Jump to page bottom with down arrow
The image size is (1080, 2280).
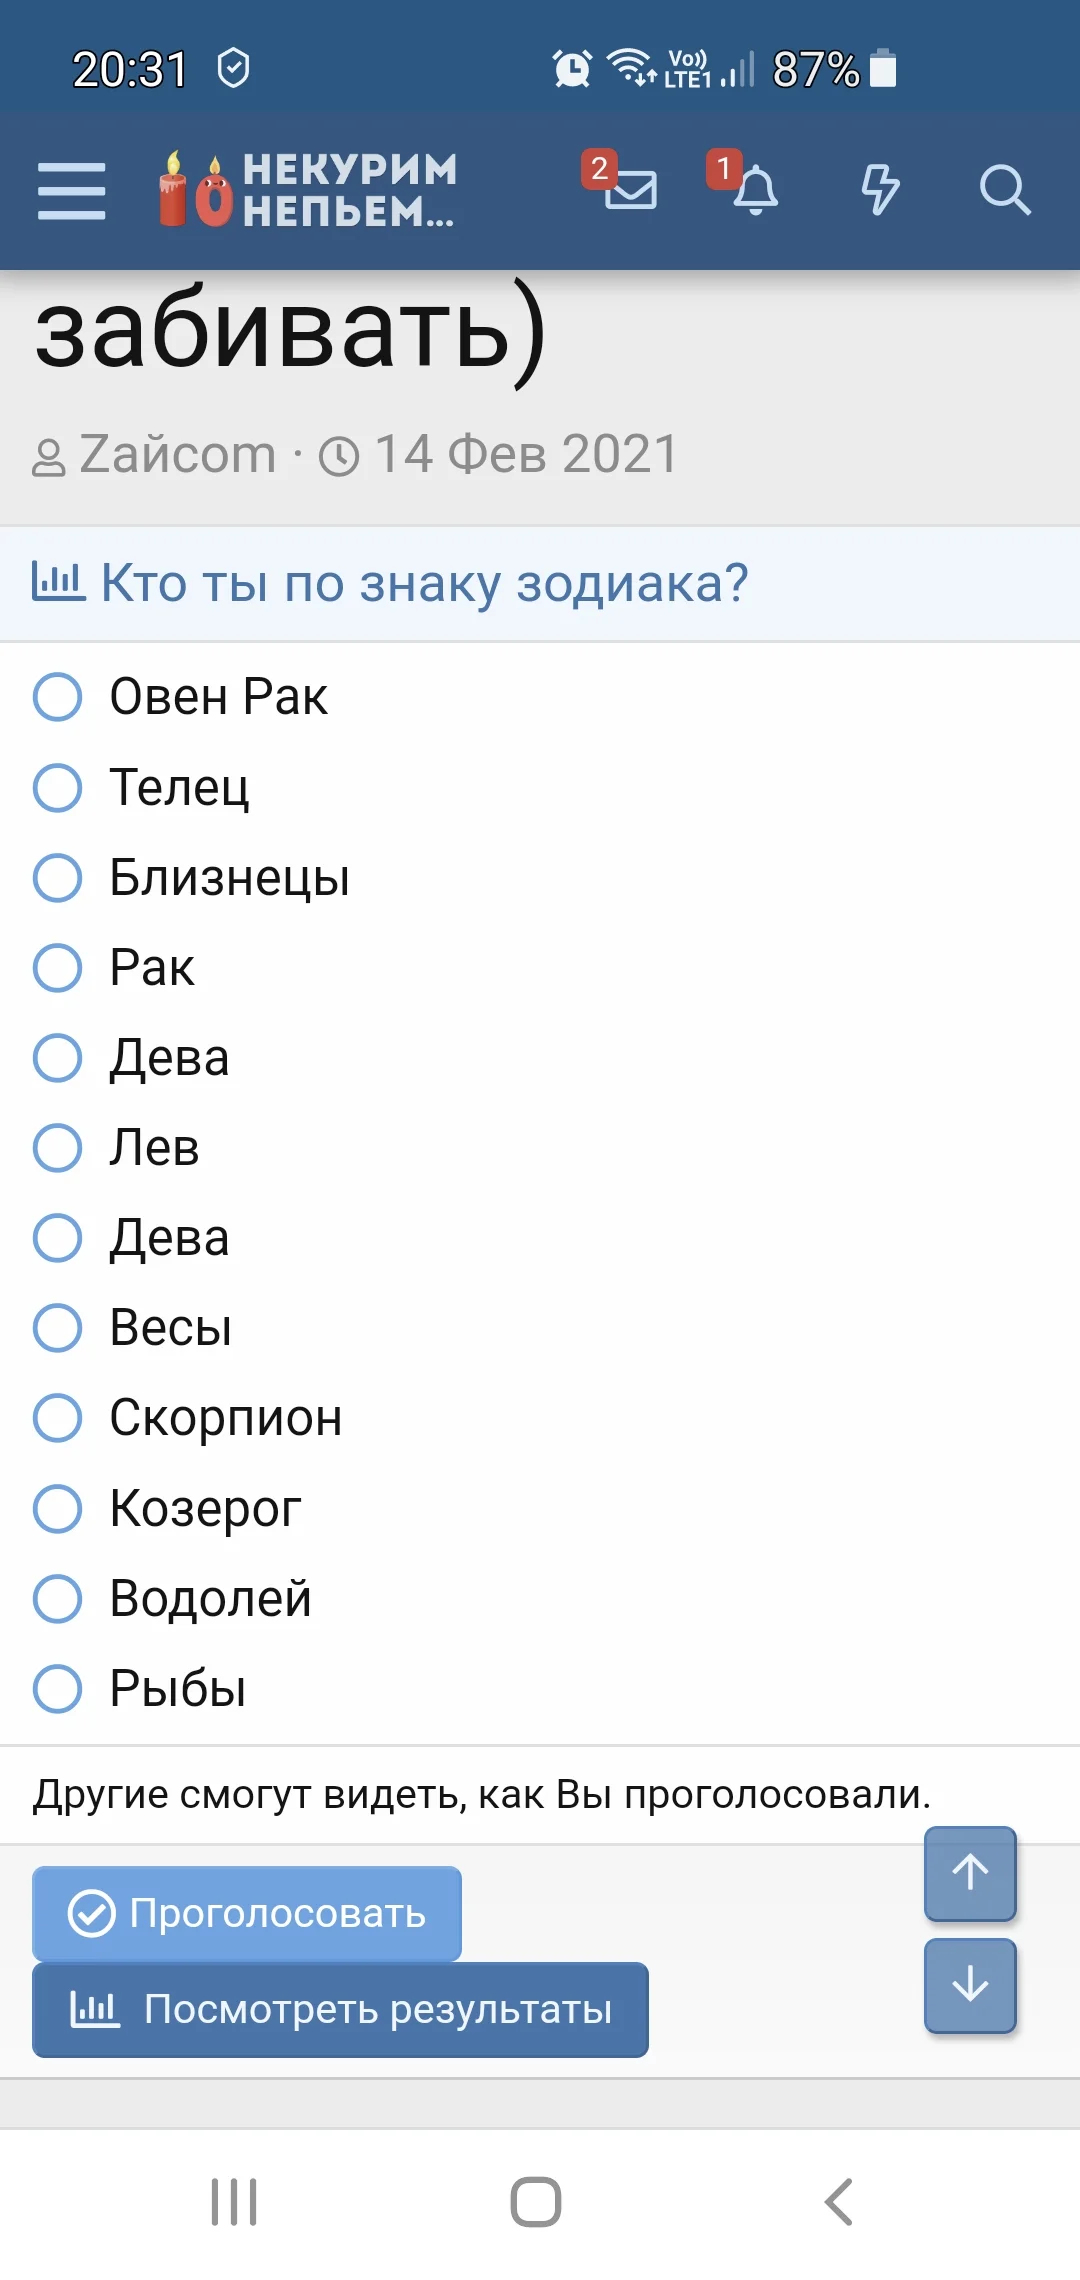(x=969, y=1983)
